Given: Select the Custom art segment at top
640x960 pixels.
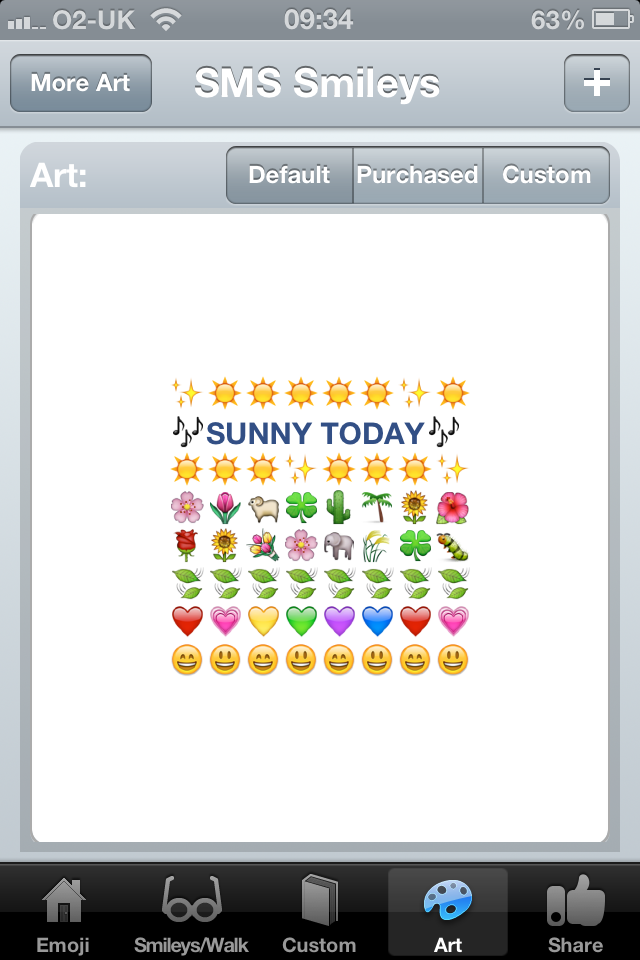Looking at the screenshot, I should tap(546, 175).
